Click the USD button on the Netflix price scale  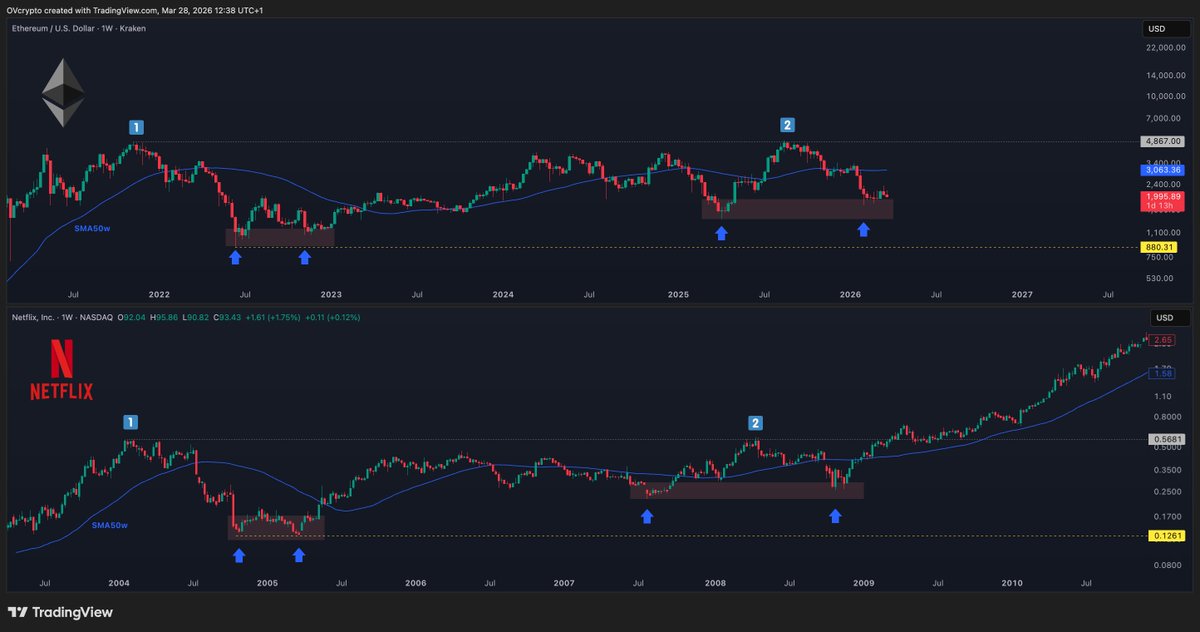tap(1165, 317)
